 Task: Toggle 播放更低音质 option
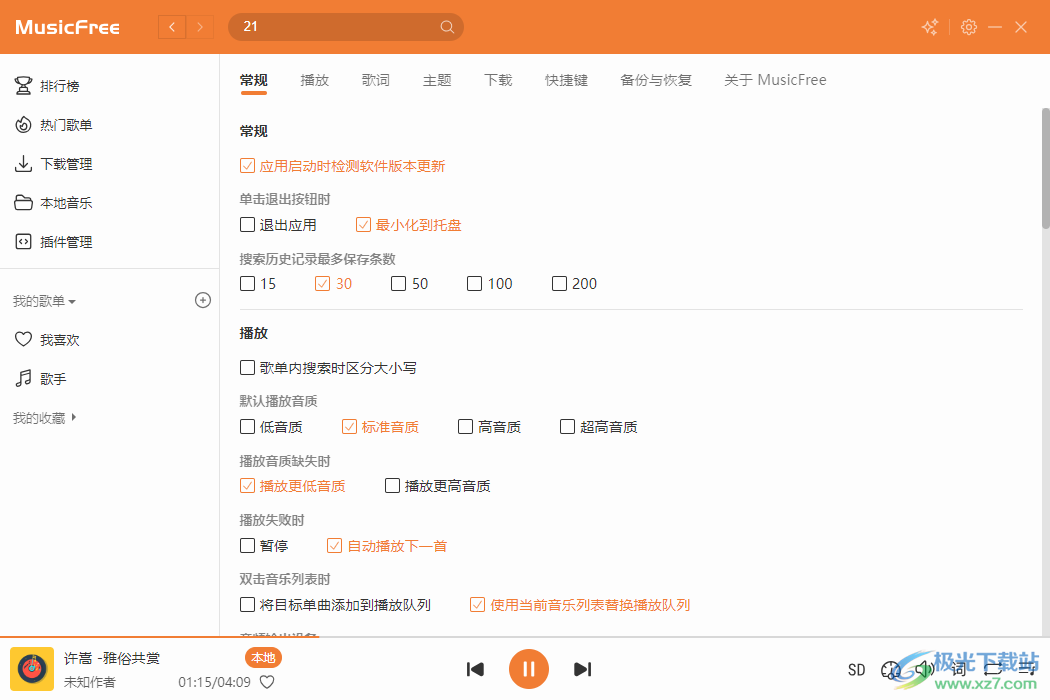[293, 486]
